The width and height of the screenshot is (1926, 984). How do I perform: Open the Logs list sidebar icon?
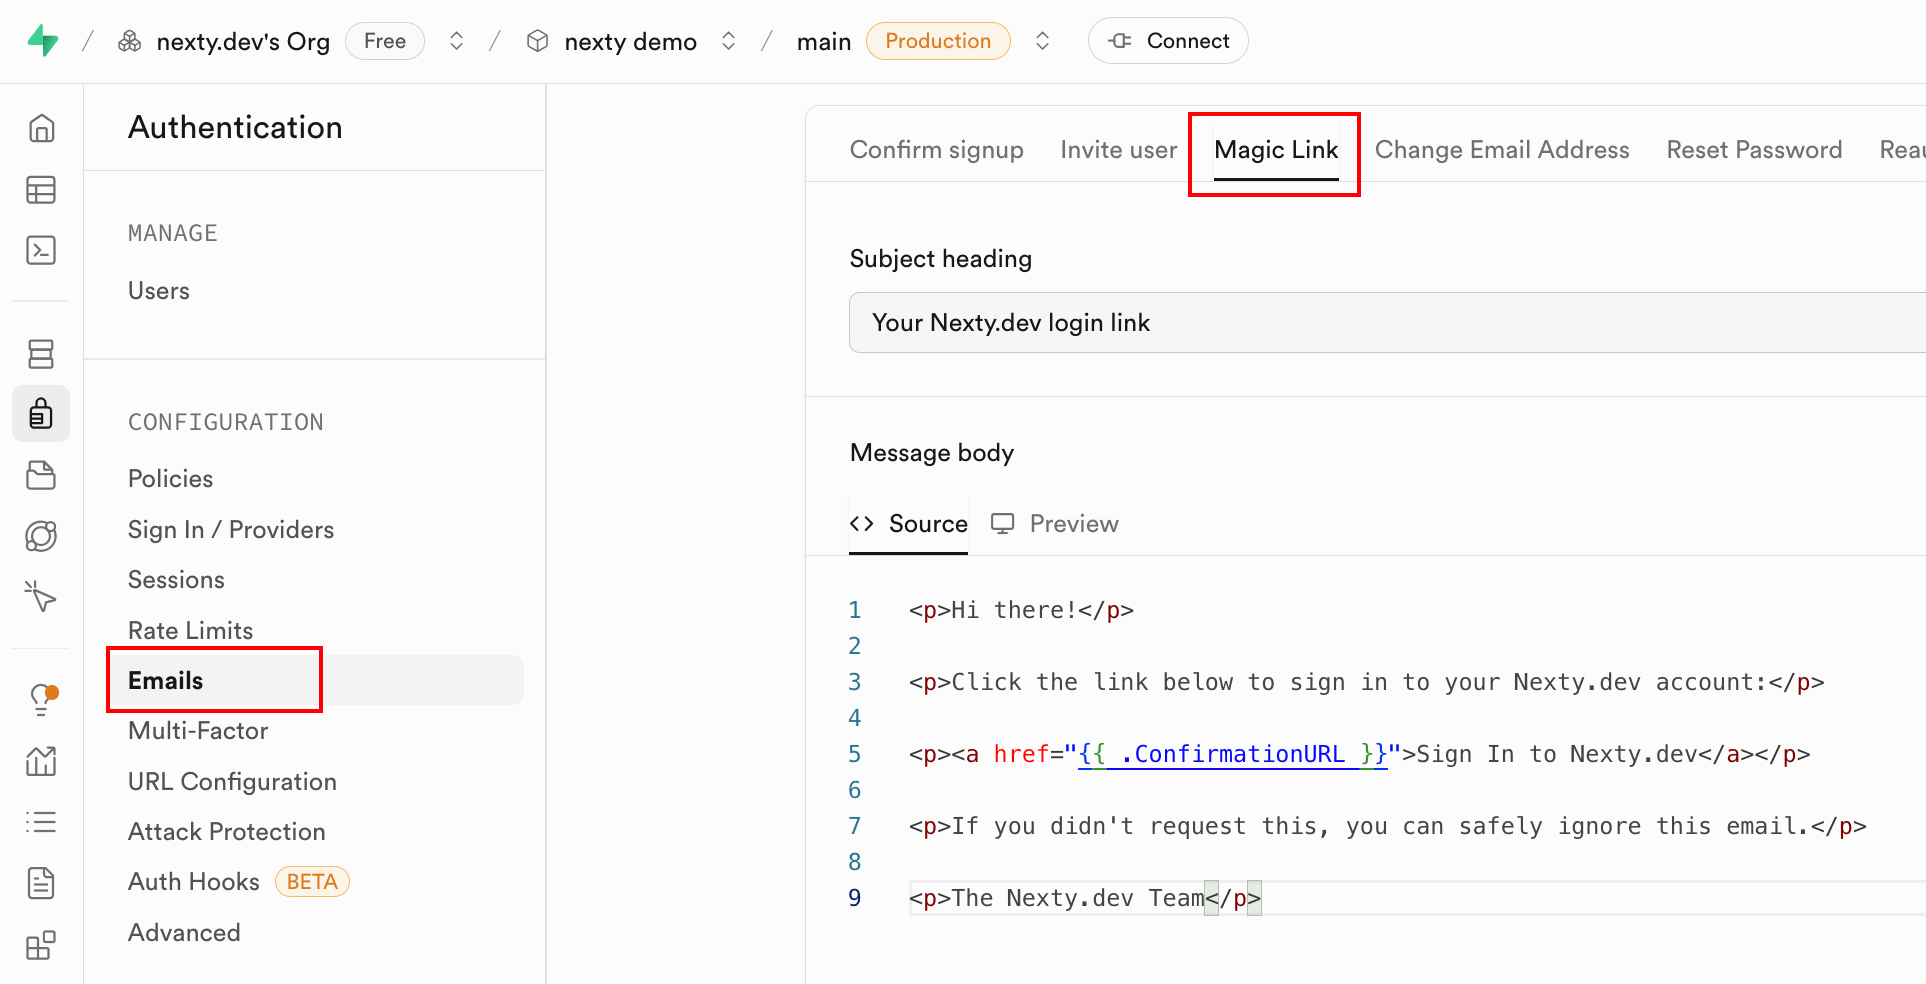tap(41, 822)
